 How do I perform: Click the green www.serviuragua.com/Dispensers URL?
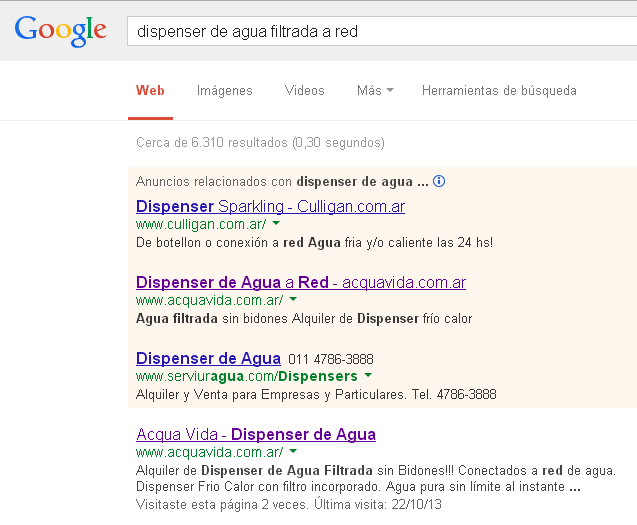(246, 376)
